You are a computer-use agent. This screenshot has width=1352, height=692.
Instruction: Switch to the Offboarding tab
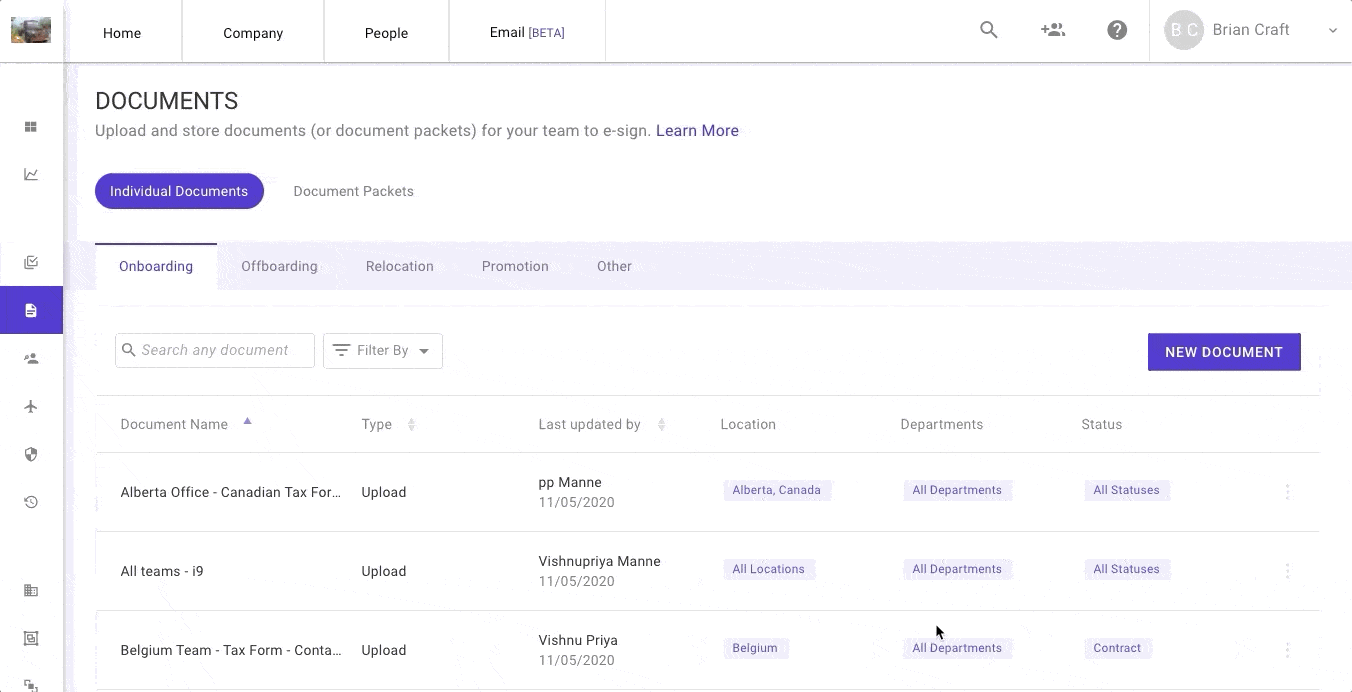pos(279,266)
